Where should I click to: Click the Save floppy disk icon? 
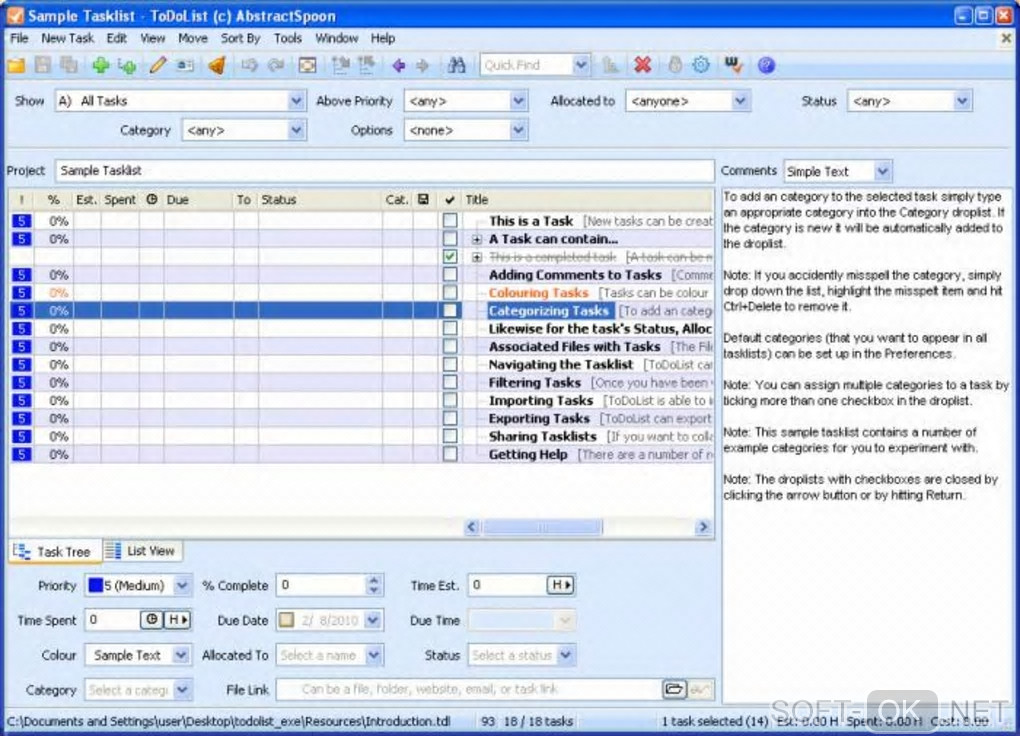click(43, 65)
